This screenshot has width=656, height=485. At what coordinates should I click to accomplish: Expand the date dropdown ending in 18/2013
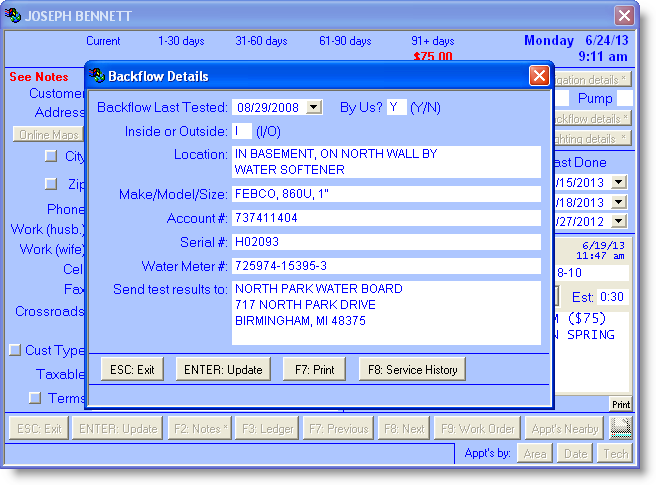click(x=618, y=201)
